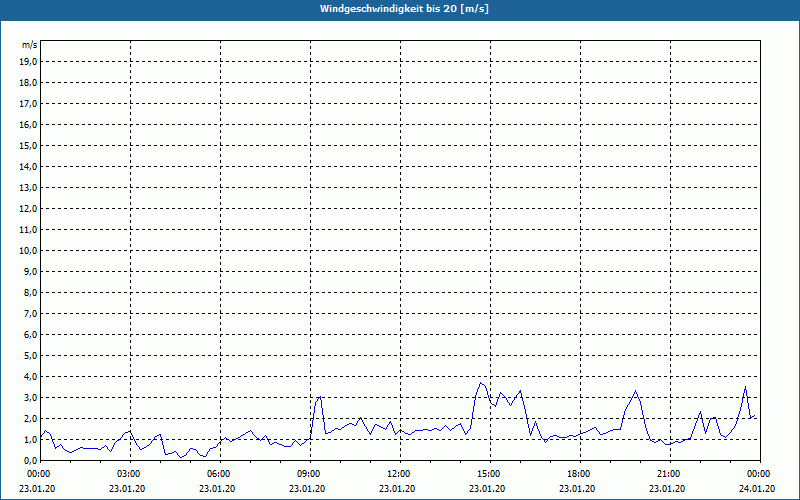Viewport: 800px width, 500px height.
Task: Select the '18,0' y-axis label
Action: (28, 83)
